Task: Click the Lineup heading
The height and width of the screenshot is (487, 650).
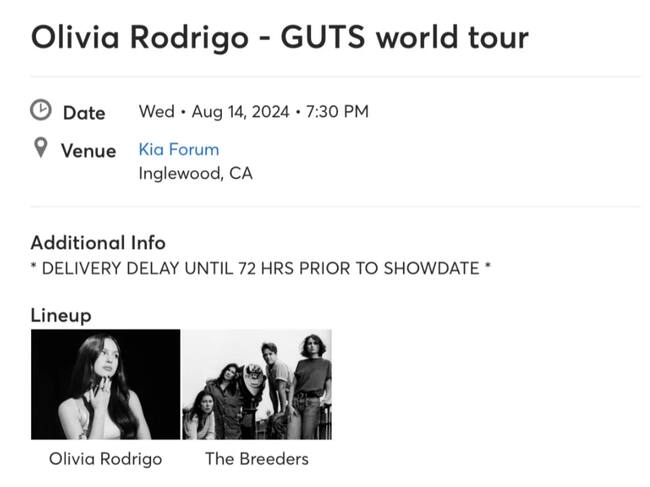Action: tap(61, 315)
